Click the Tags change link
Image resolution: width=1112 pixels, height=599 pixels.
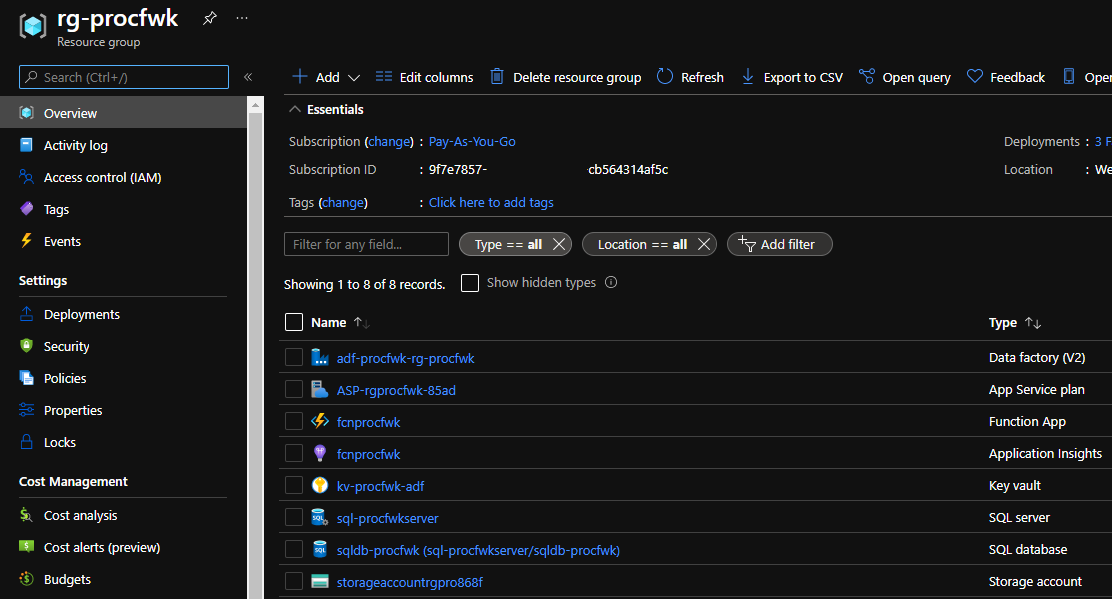(343, 203)
